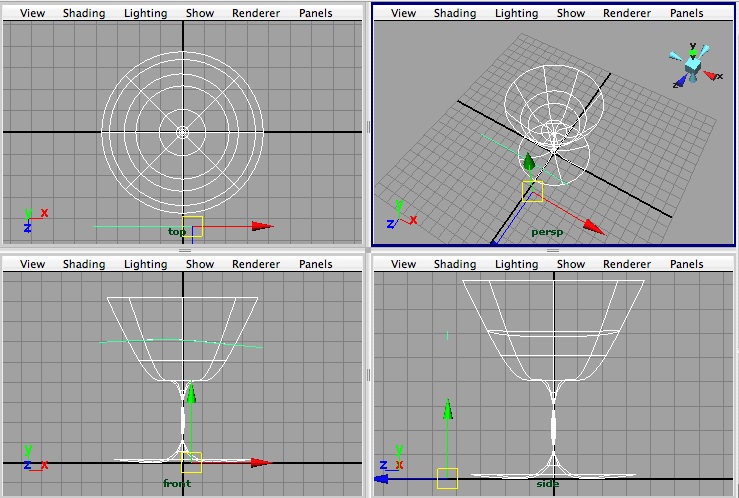Viewport: 739px width, 498px height.
Task: Click the yellow manipulator square in persp view
Action: click(x=532, y=191)
